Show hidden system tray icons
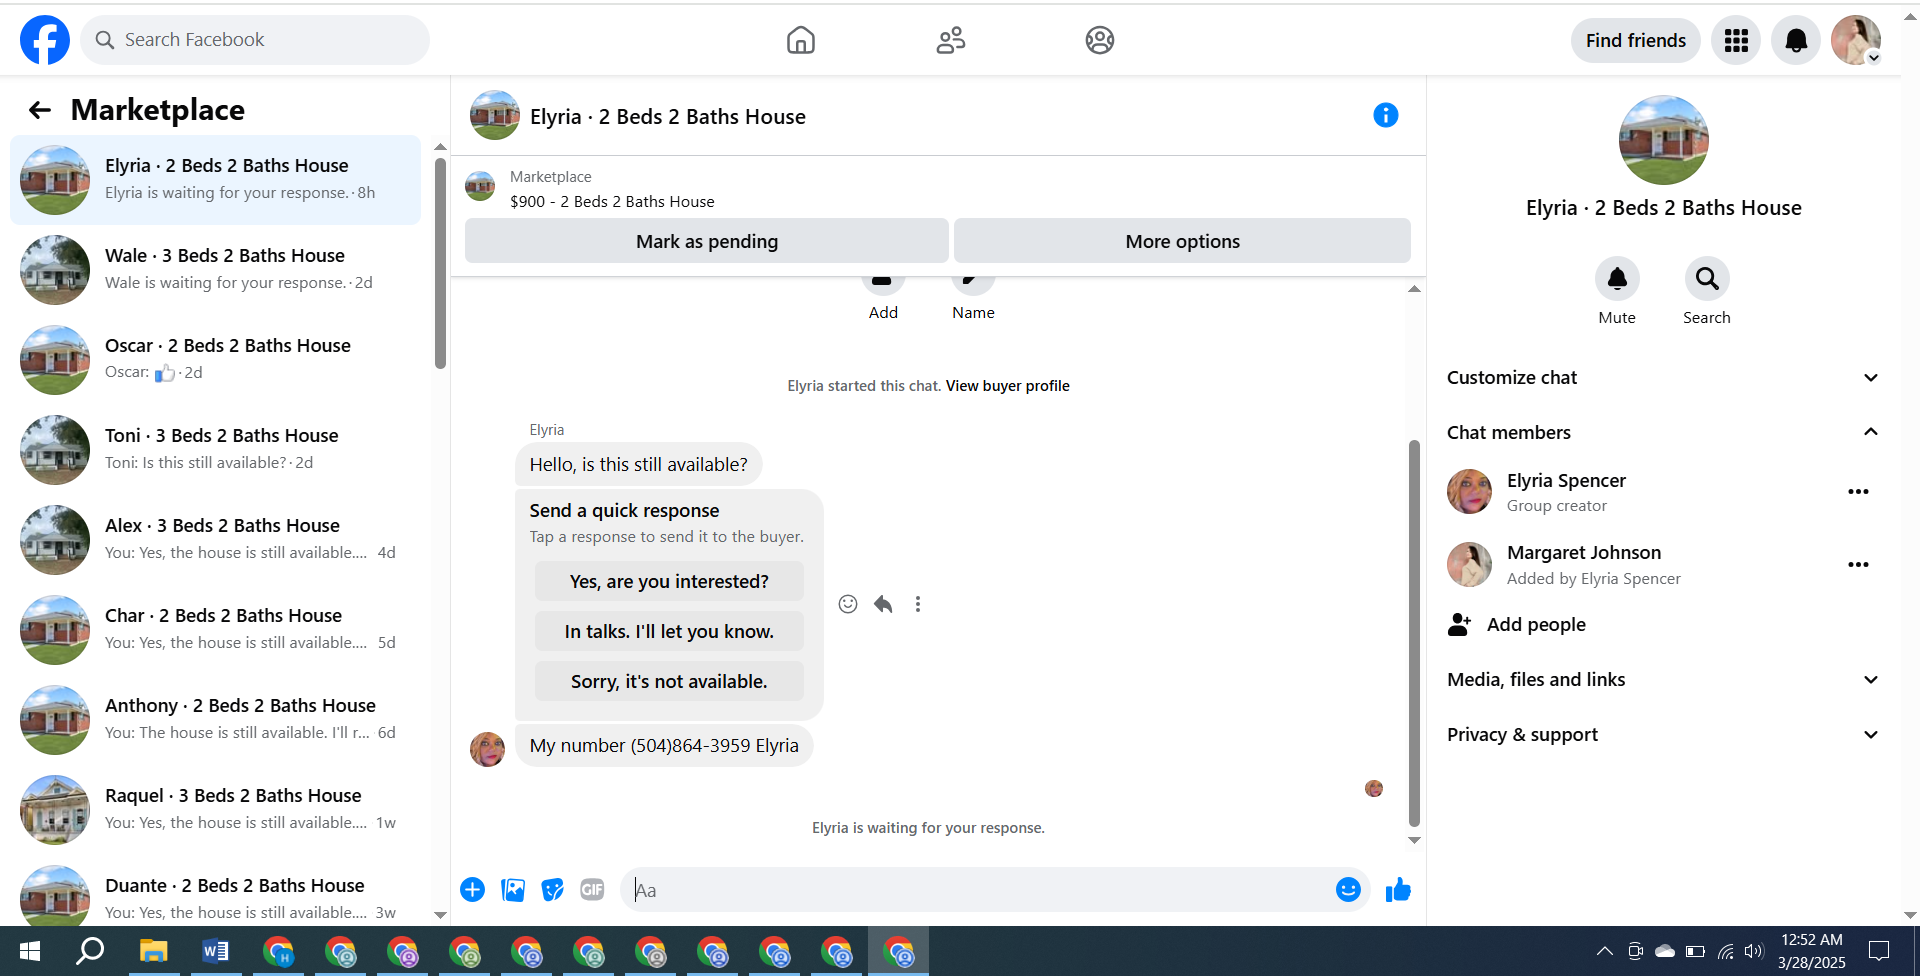 coord(1604,951)
